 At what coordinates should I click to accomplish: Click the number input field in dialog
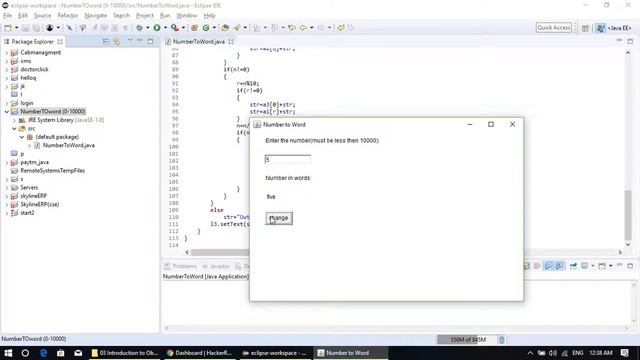click(x=288, y=160)
